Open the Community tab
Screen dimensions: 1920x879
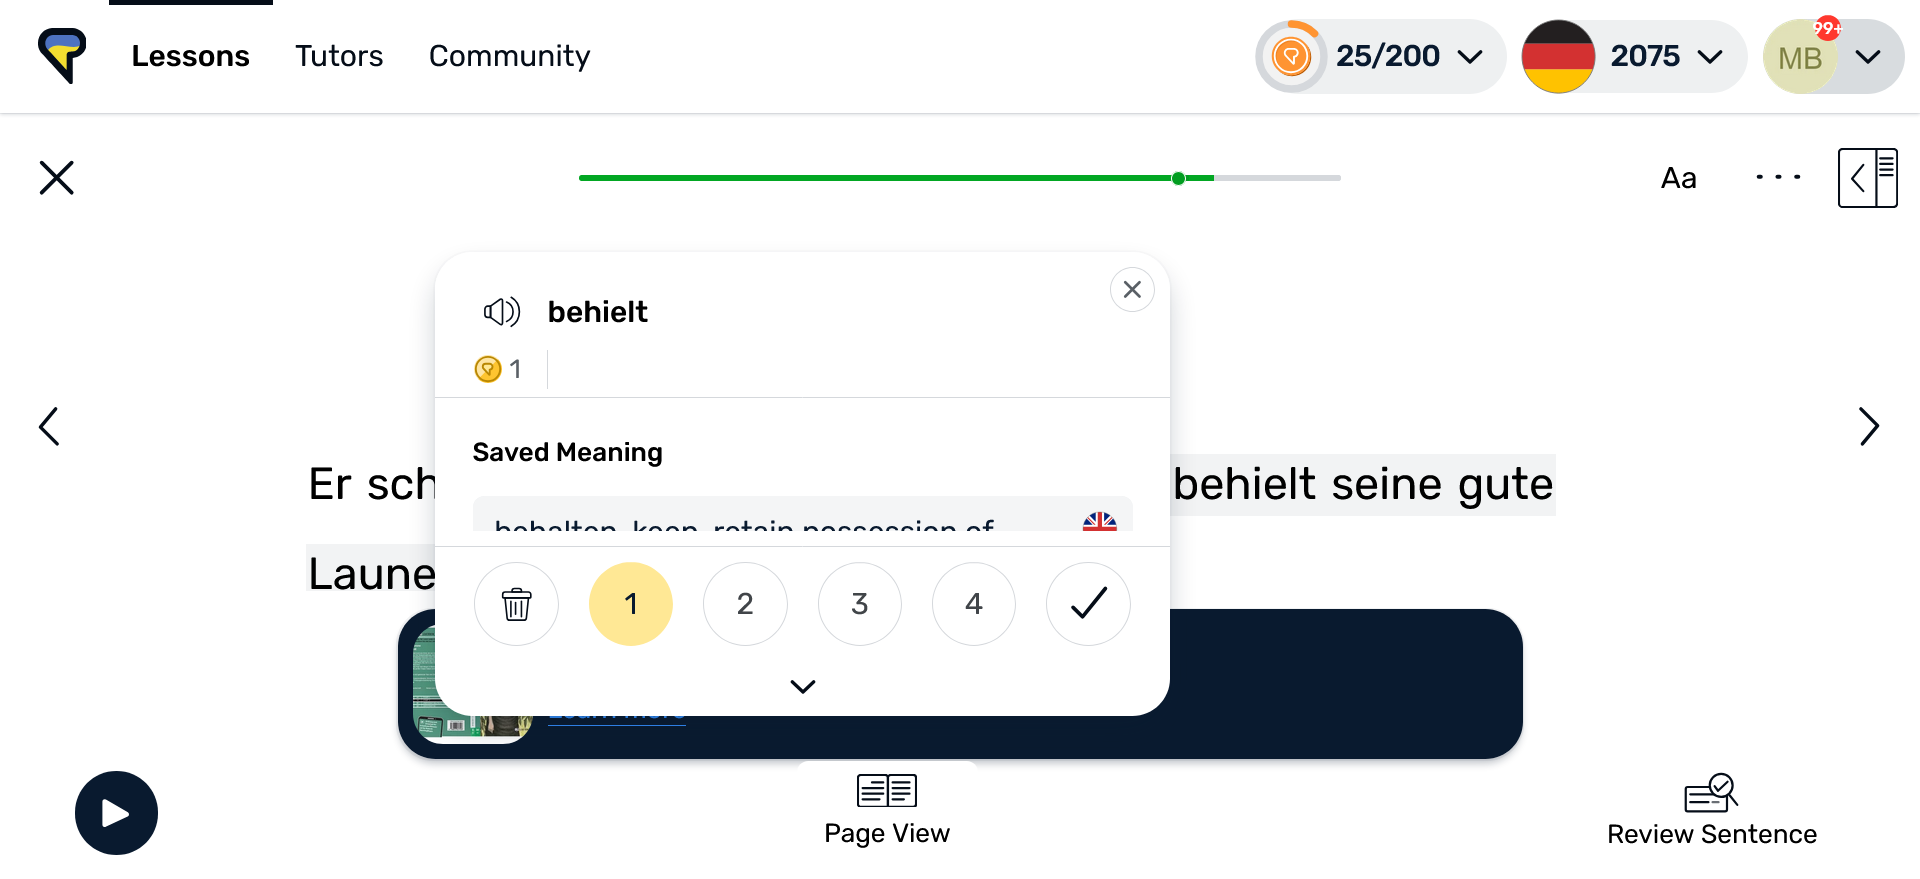pyautogui.click(x=509, y=56)
